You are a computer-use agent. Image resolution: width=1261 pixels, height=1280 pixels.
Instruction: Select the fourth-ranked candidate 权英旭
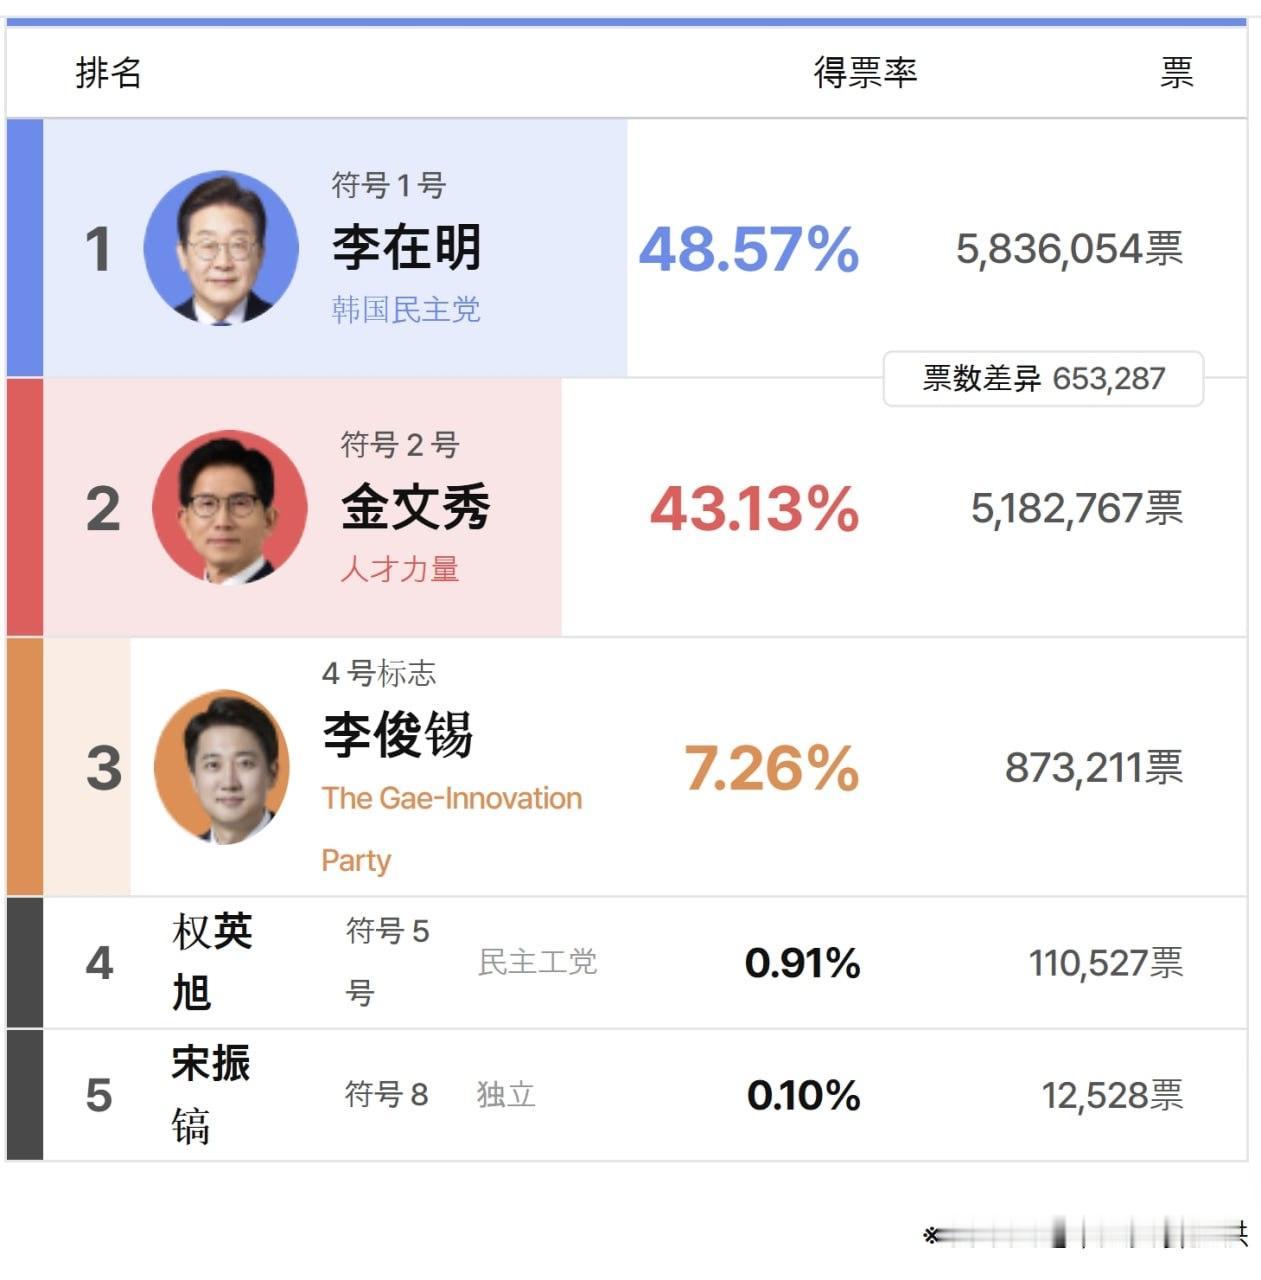click(212, 962)
